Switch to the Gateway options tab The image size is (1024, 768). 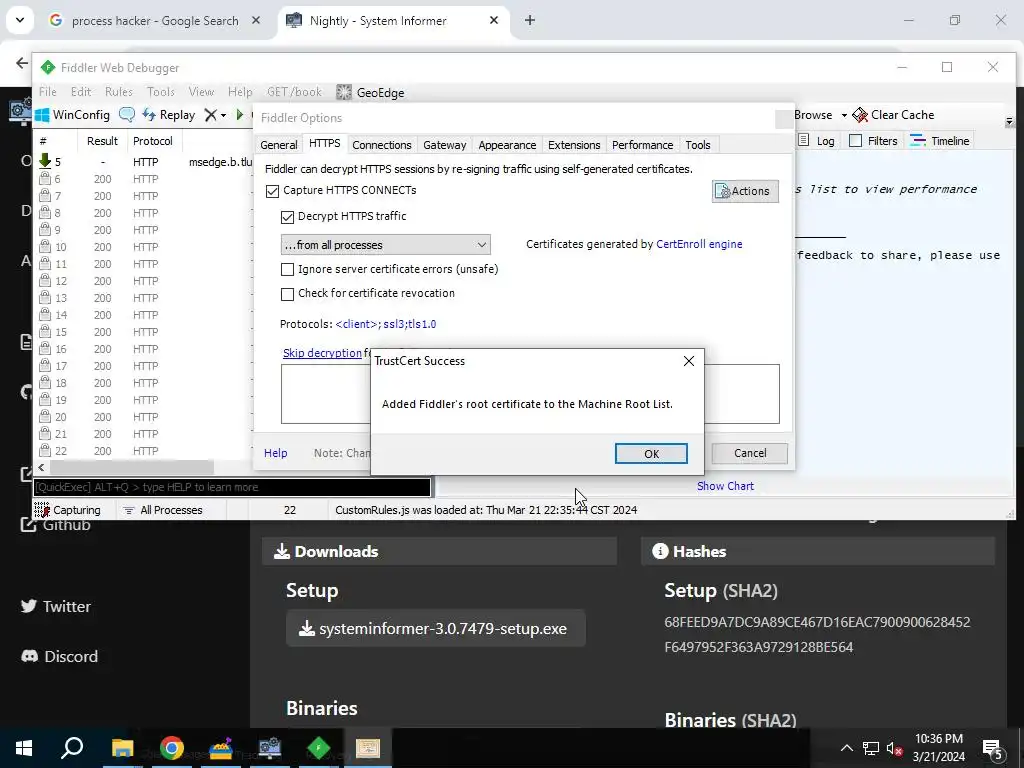click(x=444, y=145)
